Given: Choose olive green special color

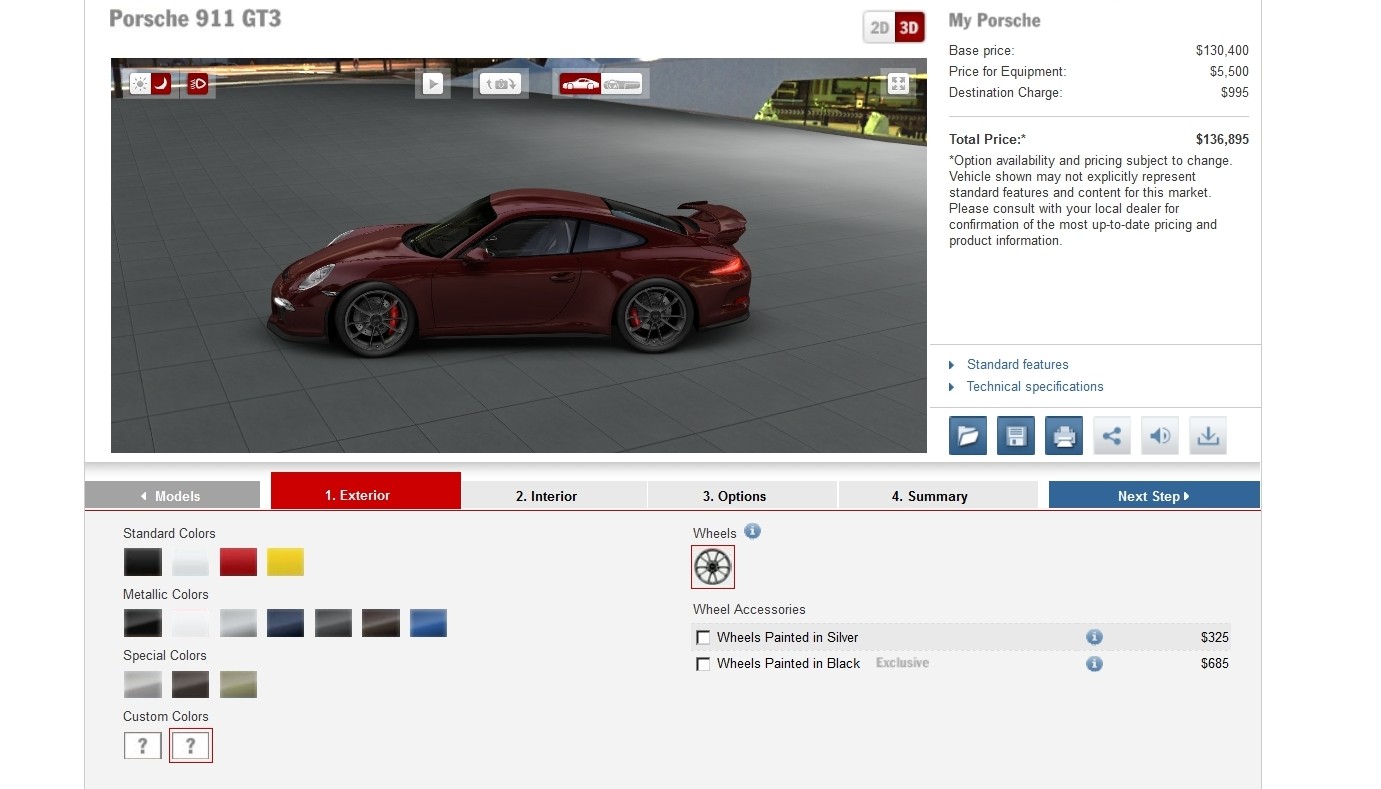Looking at the screenshot, I should pyautogui.click(x=238, y=684).
